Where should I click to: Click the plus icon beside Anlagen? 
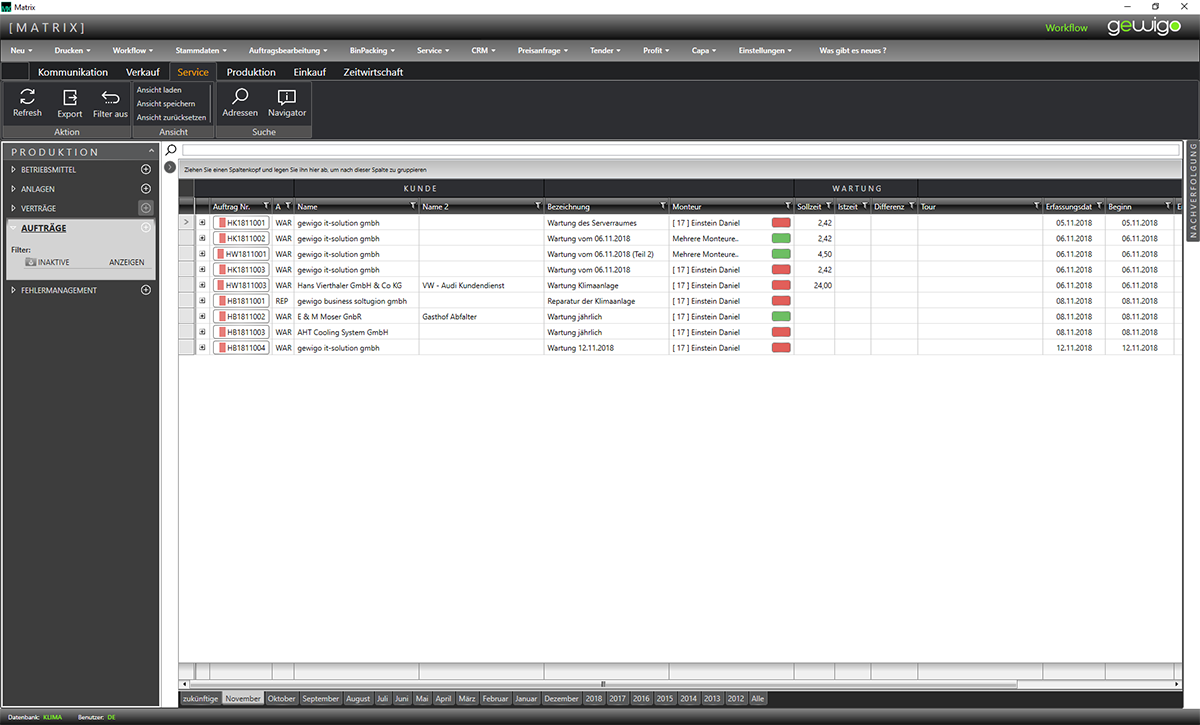pos(146,189)
